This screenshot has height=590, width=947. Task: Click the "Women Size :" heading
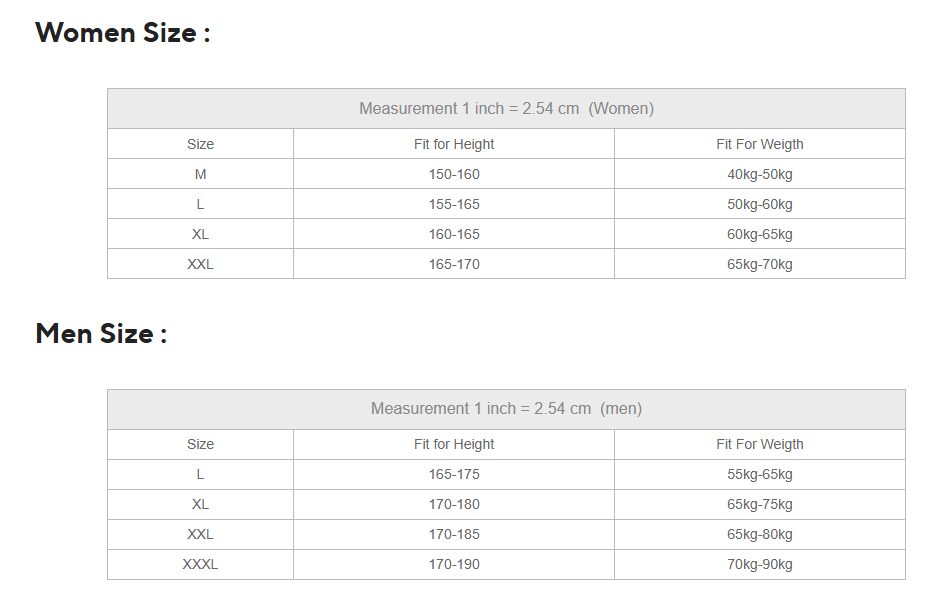point(123,33)
